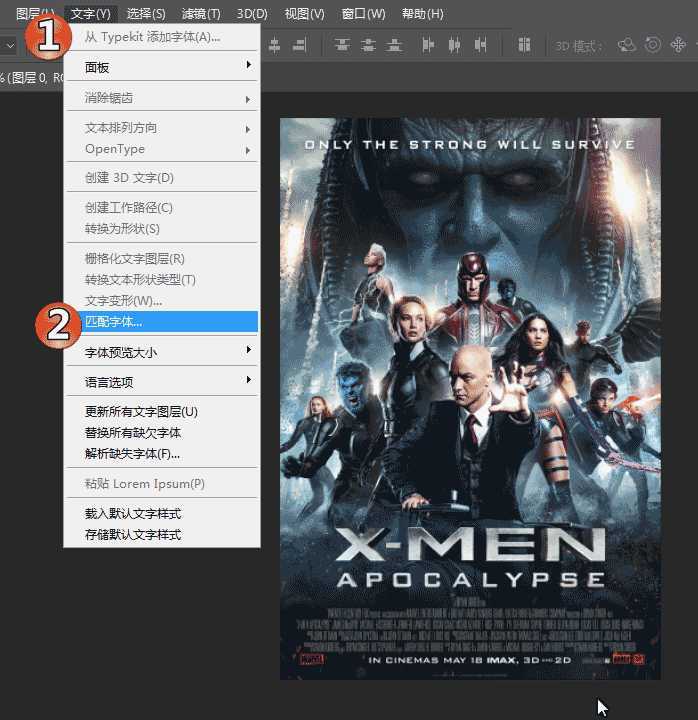Click Distribute vertical centers icon
The image size is (698, 720).
pos(369,45)
